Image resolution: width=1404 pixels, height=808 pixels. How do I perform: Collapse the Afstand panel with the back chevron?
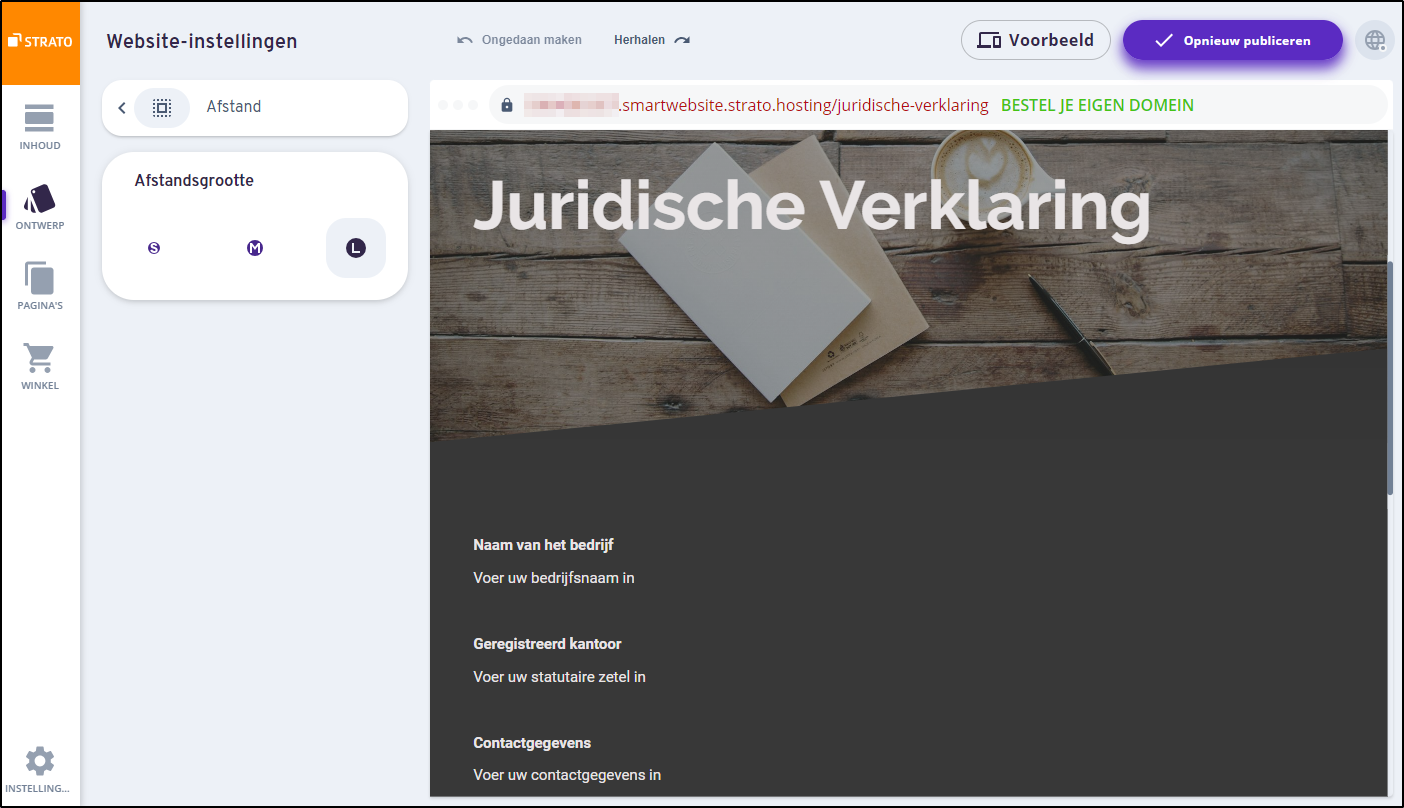(x=122, y=107)
